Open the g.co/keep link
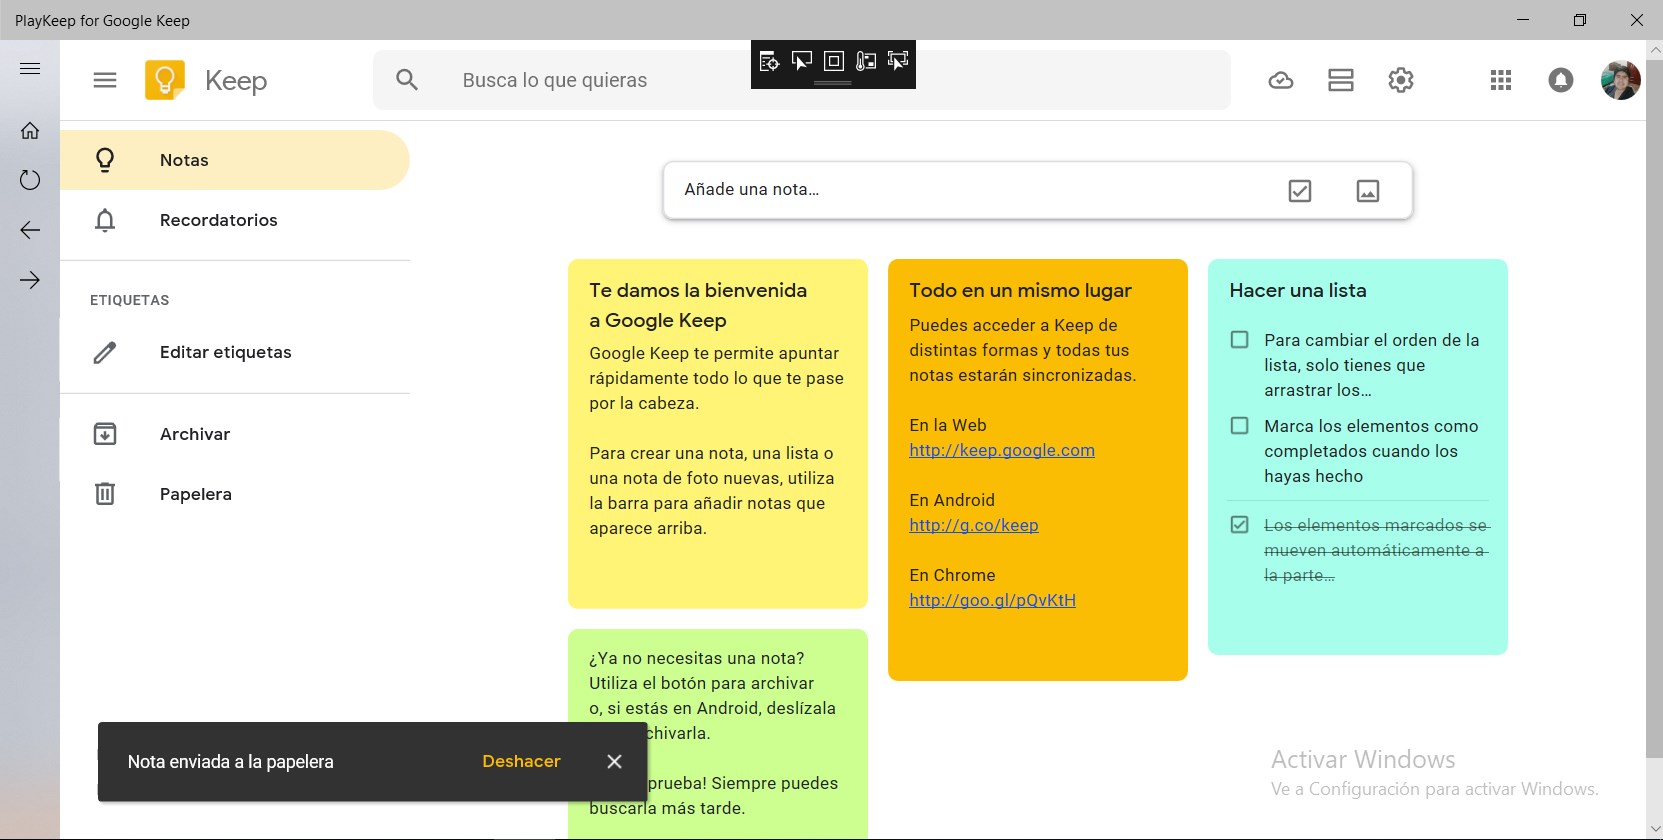This screenshot has width=1663, height=840. tap(974, 525)
